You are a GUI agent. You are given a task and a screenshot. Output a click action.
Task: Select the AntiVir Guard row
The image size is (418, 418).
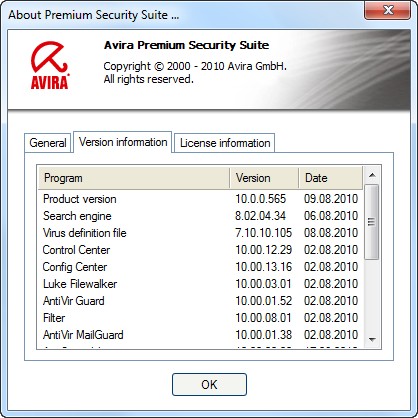201,301
